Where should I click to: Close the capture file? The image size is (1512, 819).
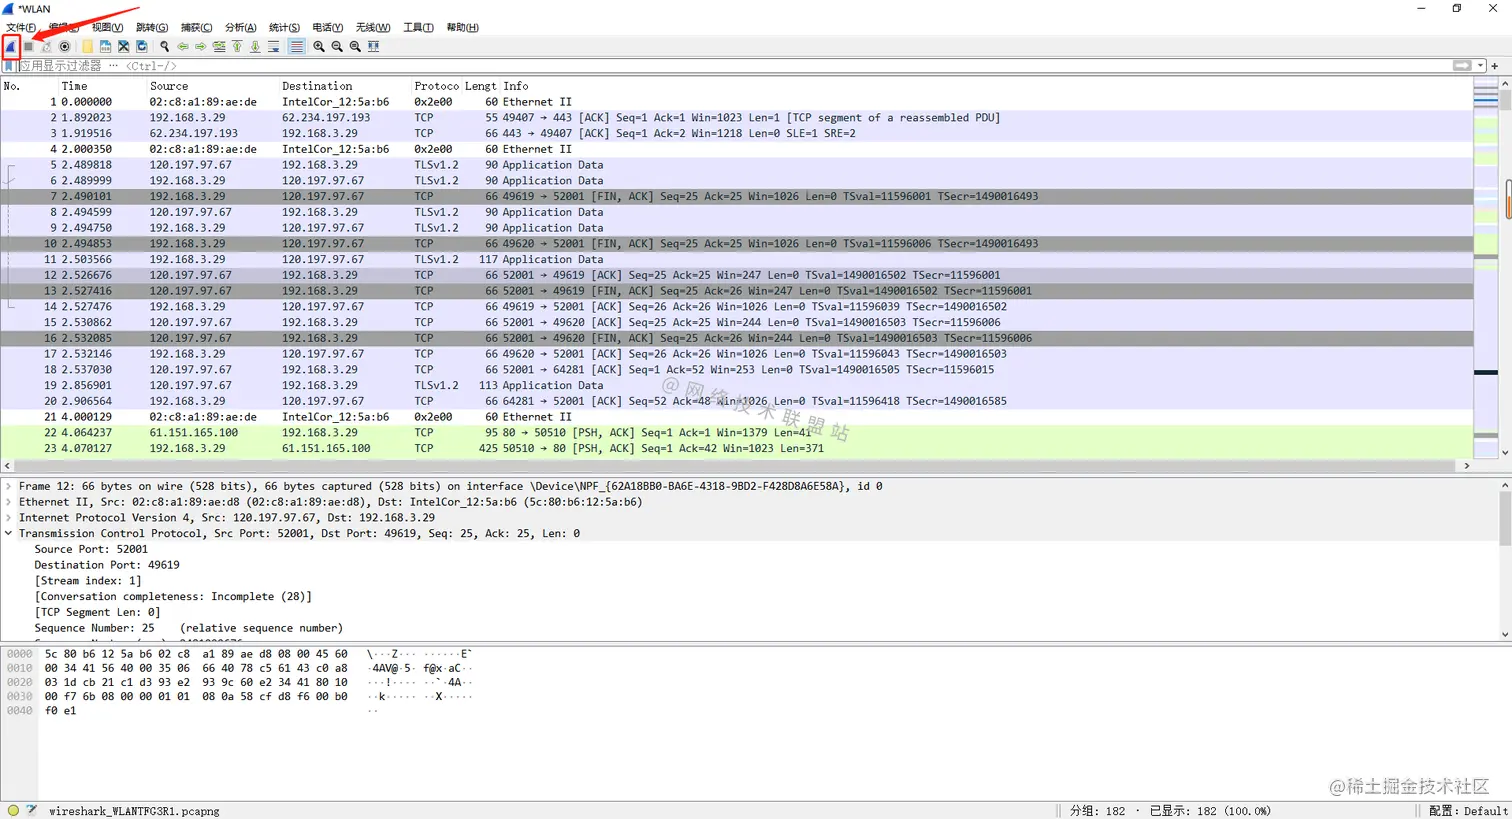click(123, 46)
